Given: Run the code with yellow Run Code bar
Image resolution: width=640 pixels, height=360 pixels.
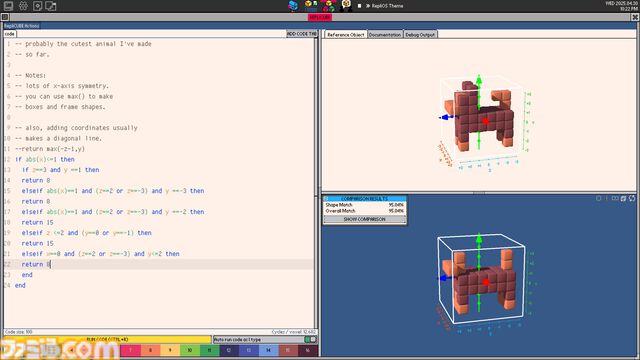Looking at the screenshot, I should point(108,340).
